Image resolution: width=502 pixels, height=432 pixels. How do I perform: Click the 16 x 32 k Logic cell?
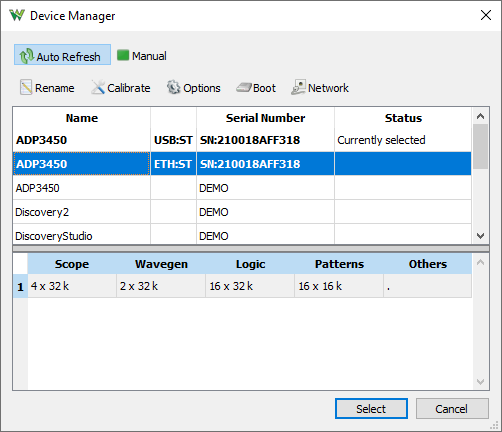[x=250, y=286]
